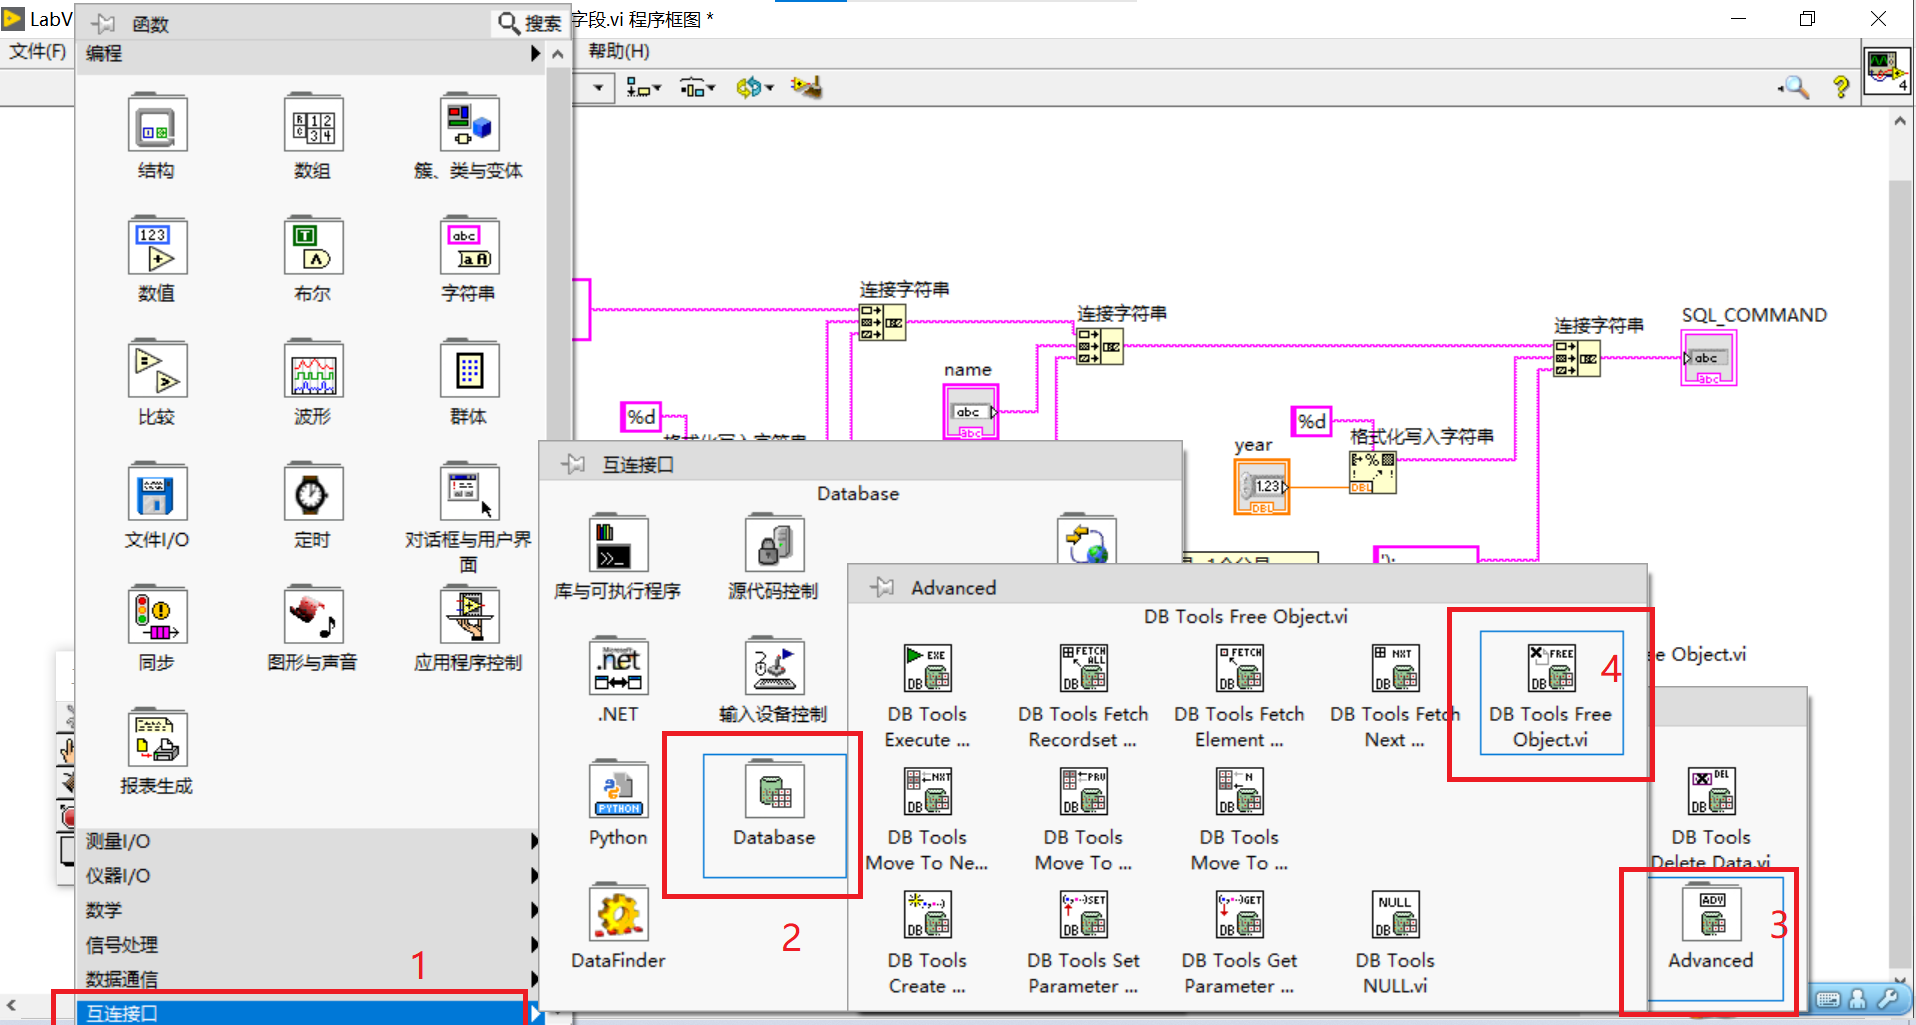1916x1025 pixels.
Task: Select DB Tools Free Object.vi
Action: coord(1551,692)
